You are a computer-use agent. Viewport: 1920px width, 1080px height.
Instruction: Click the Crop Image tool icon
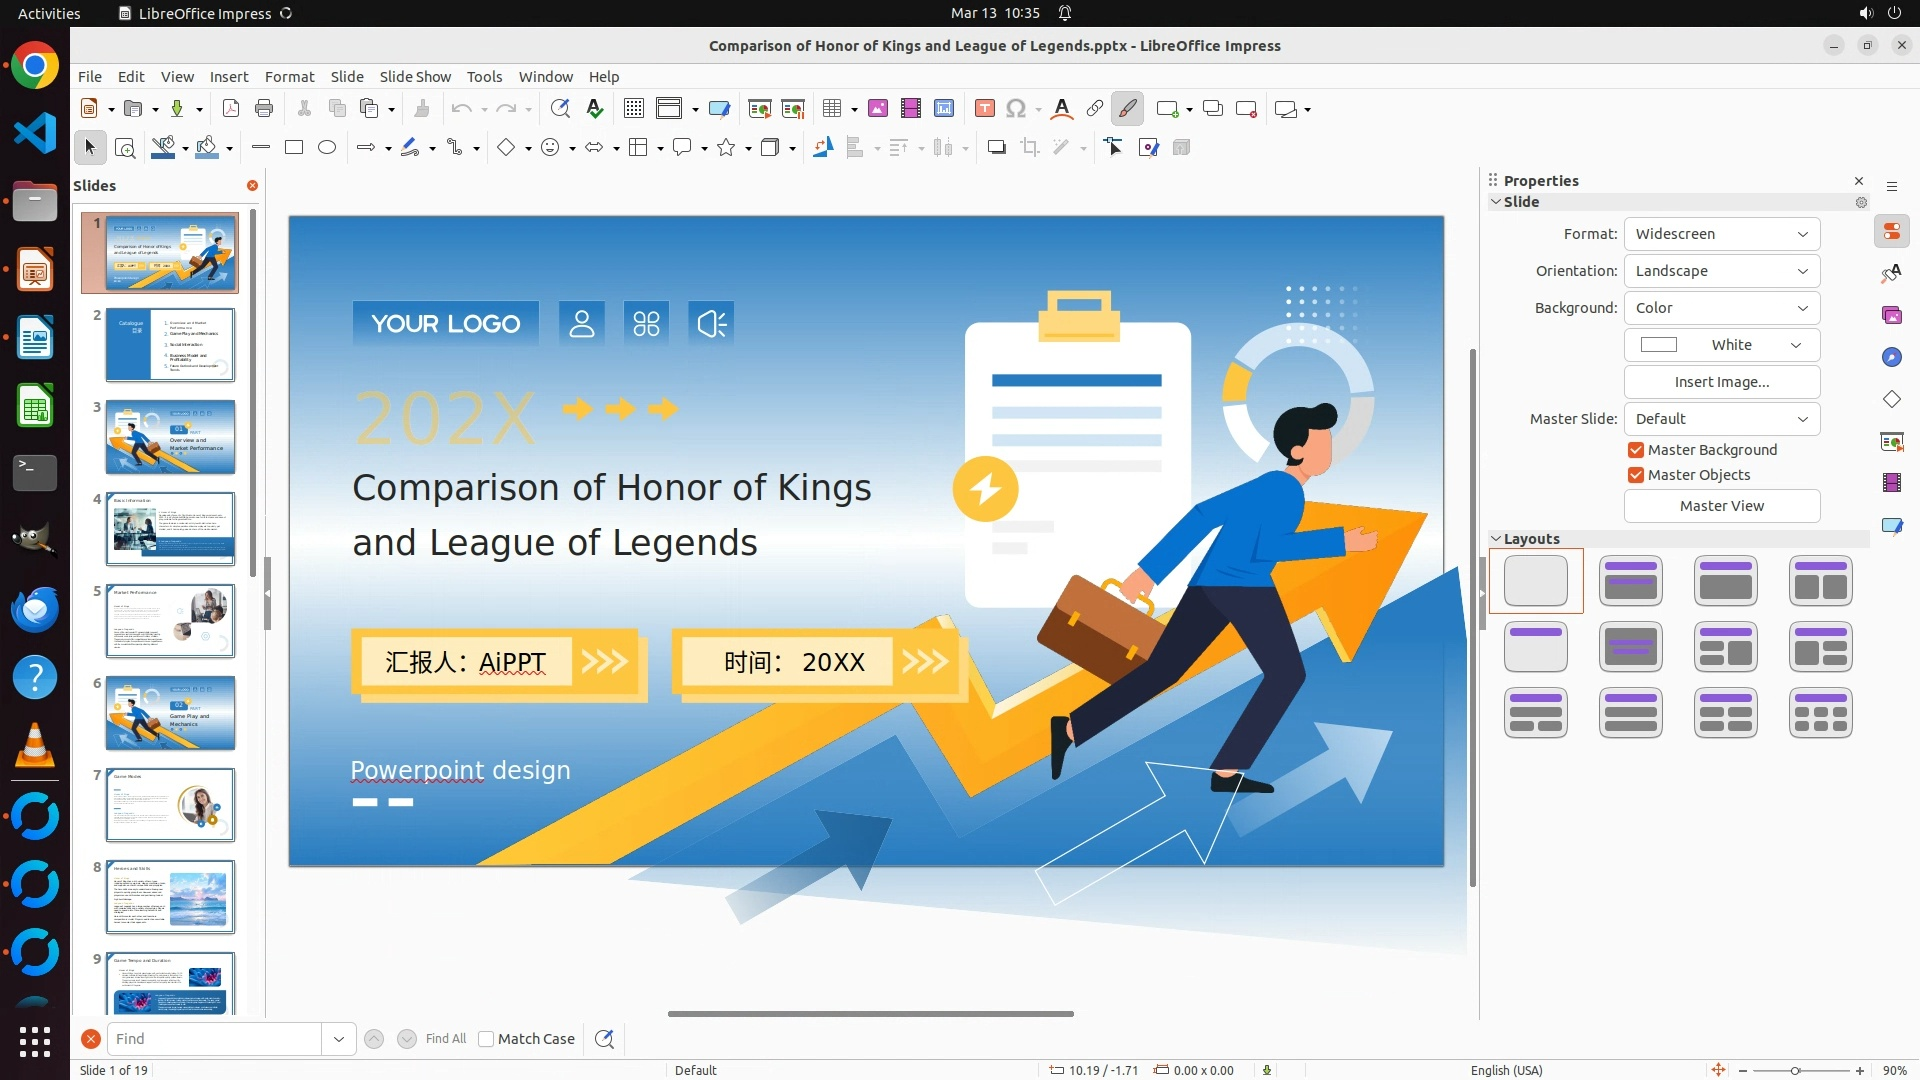1030,148
